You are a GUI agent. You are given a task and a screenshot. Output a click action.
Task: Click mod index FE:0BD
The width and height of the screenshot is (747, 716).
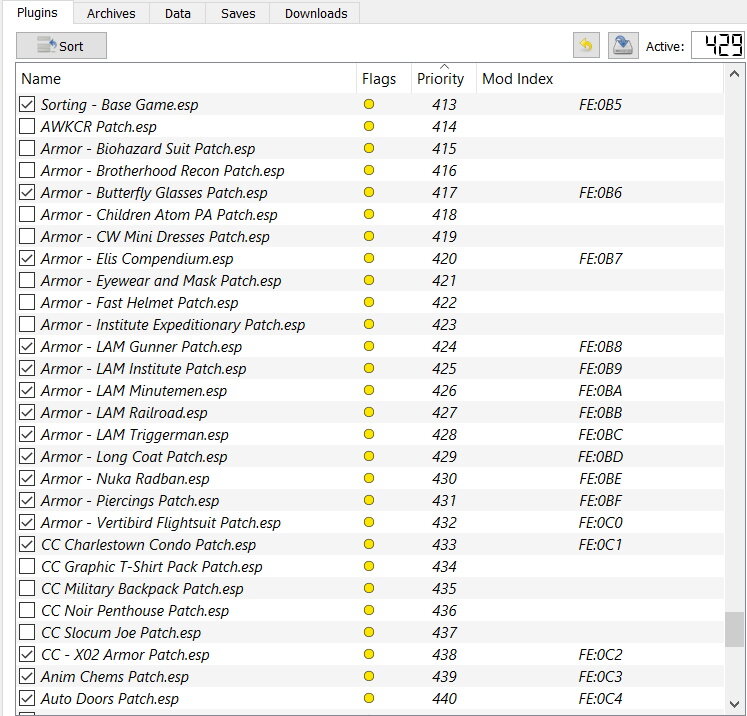[x=600, y=456]
